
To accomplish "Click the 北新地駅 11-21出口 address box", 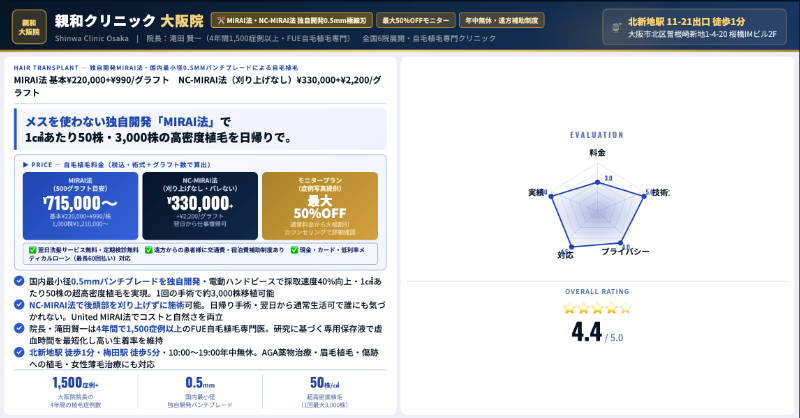I will pos(695,26).
